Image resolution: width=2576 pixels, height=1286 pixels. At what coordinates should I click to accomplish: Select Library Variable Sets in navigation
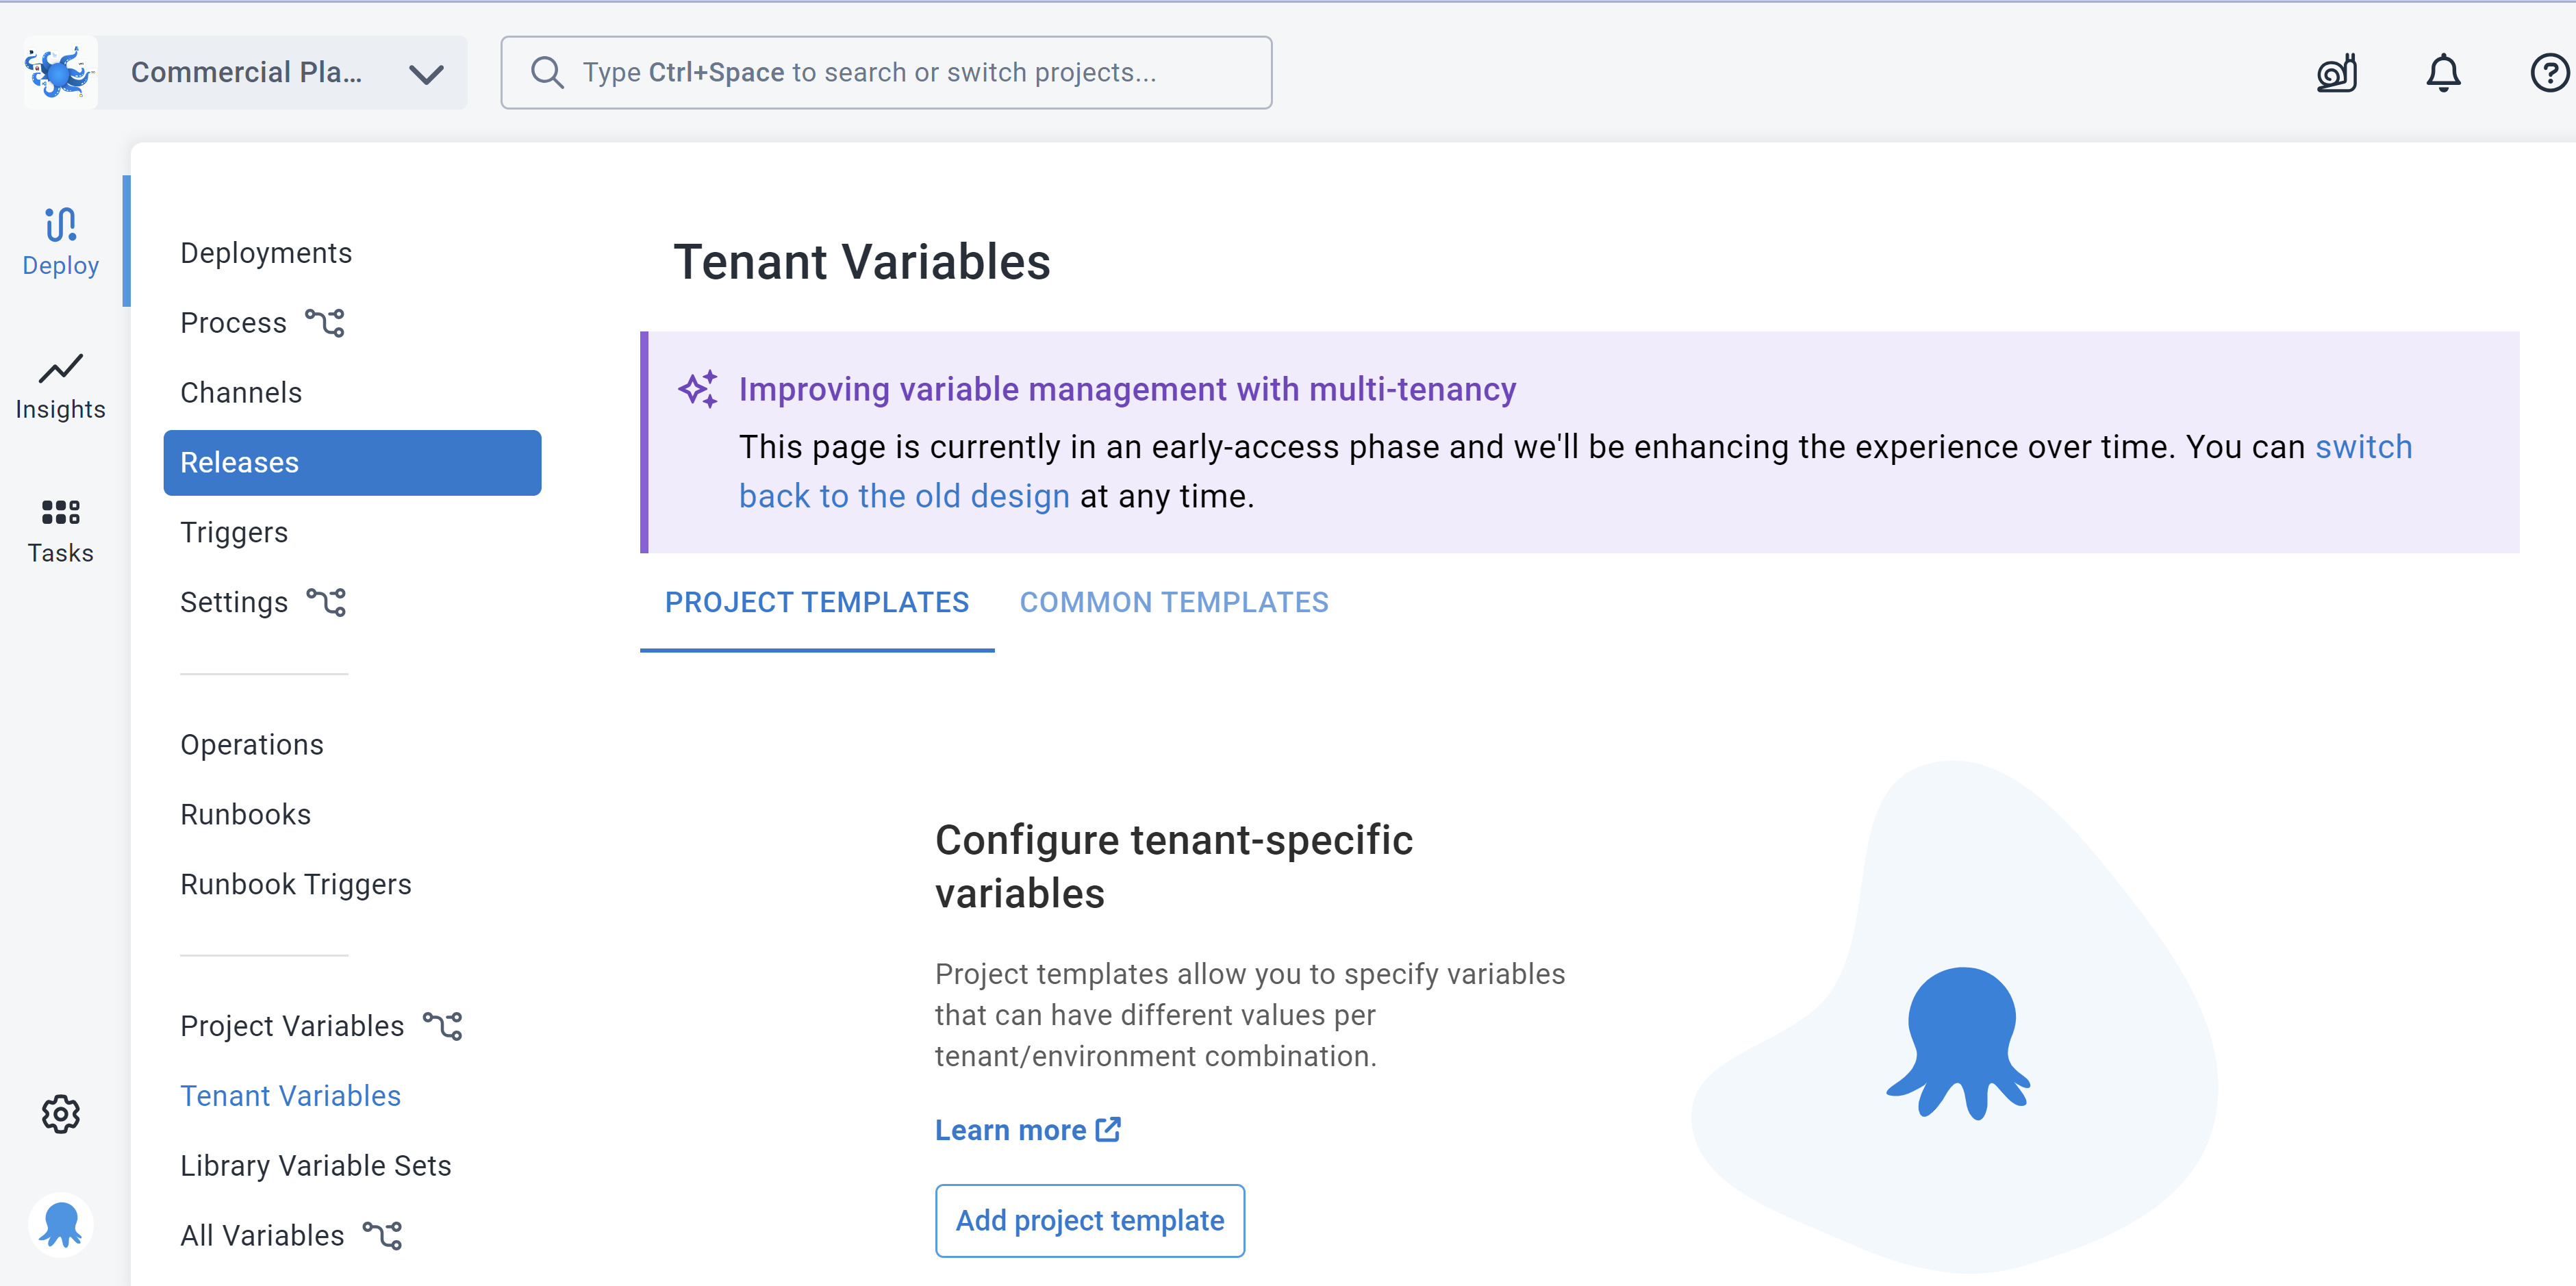[316, 1165]
